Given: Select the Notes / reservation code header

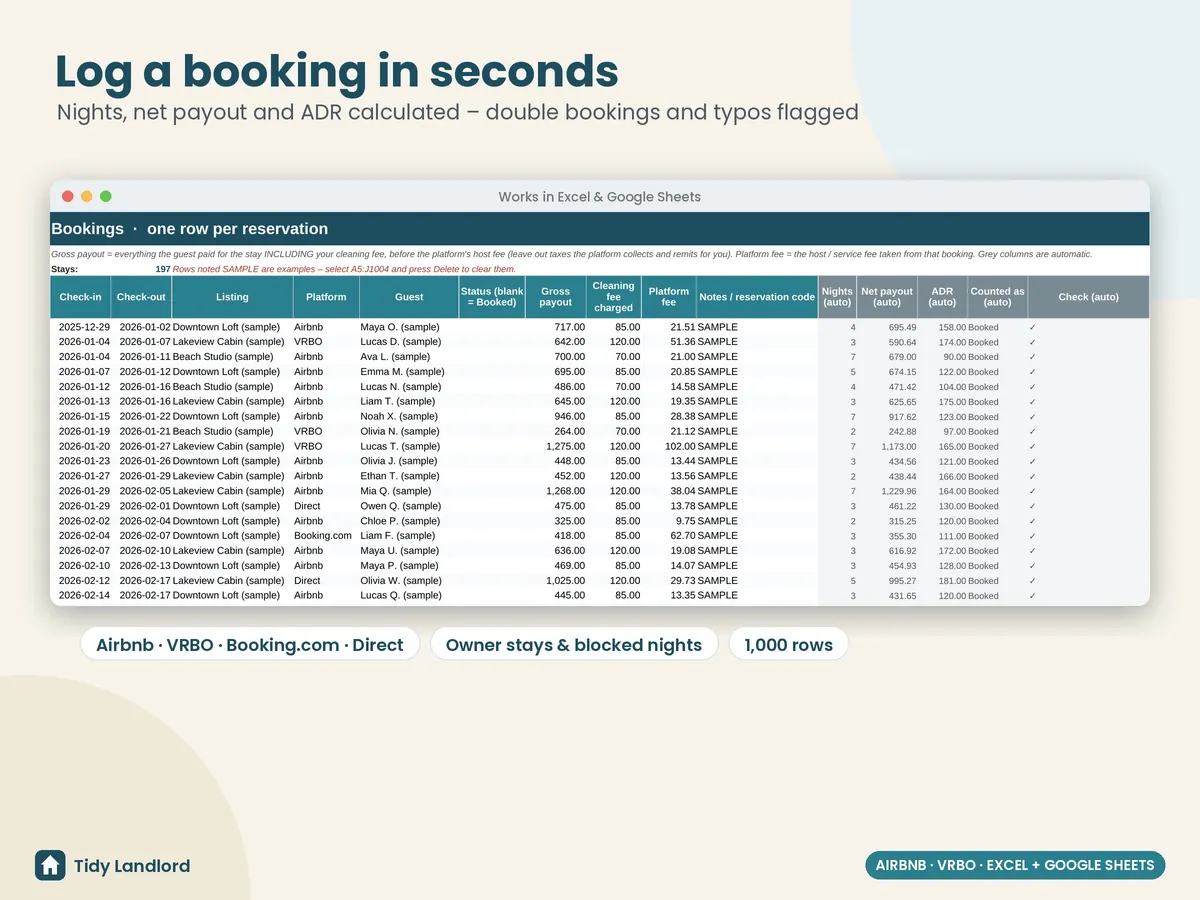Looking at the screenshot, I should 757,297.
